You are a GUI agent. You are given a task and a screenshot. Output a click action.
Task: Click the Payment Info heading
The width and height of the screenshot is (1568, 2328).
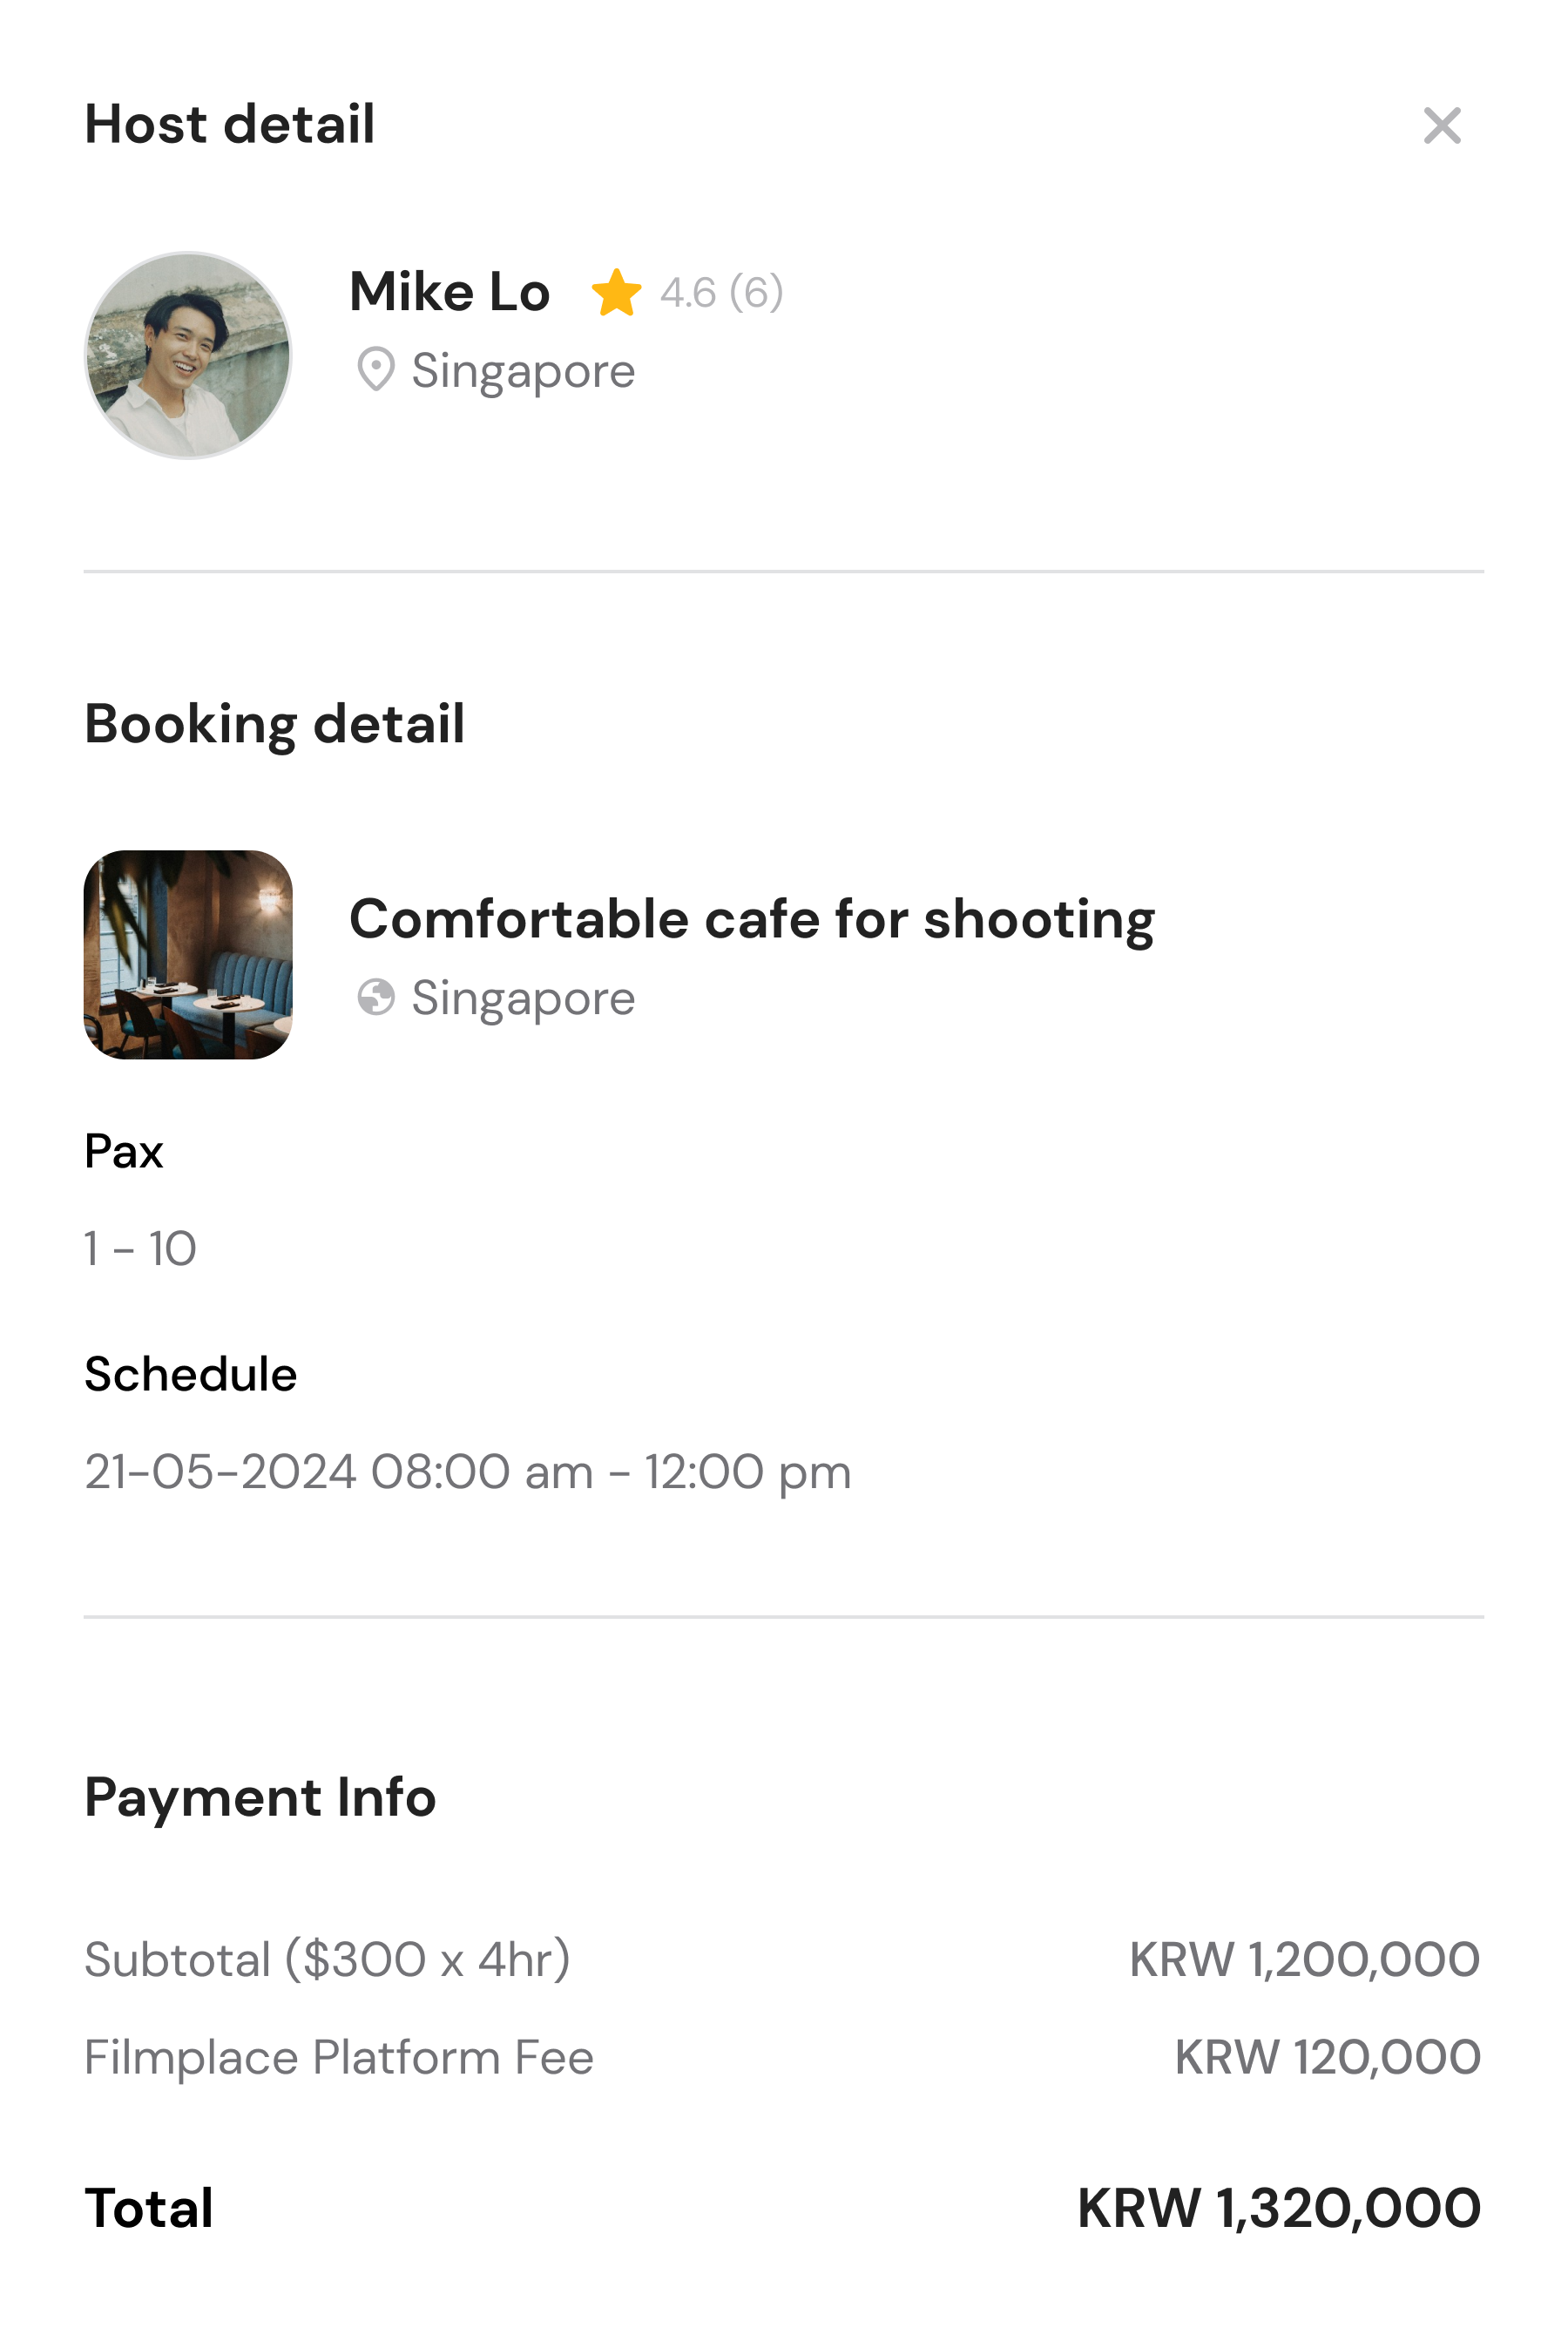(x=260, y=1798)
